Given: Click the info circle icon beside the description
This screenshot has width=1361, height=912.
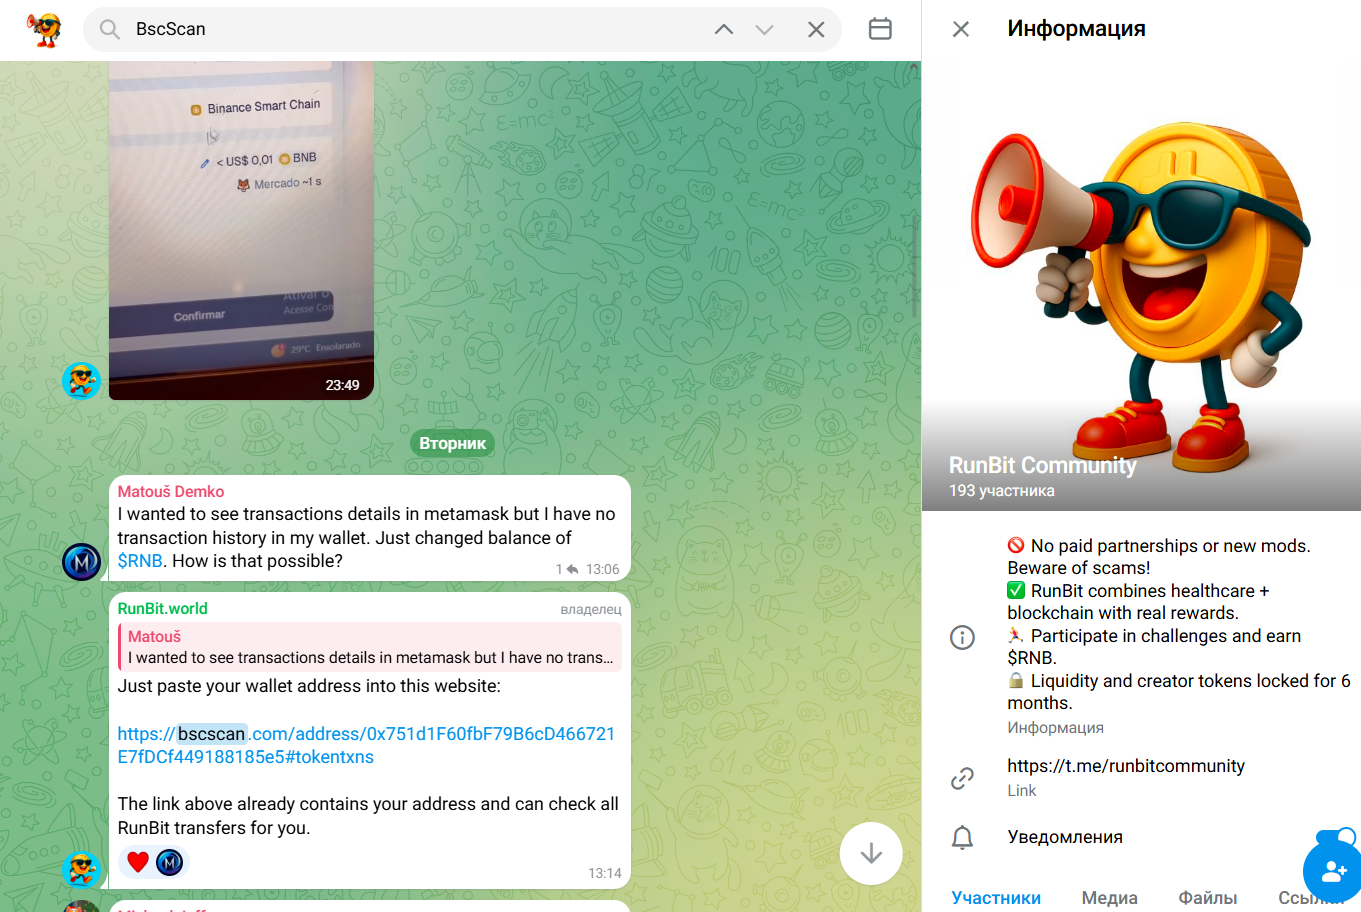Looking at the screenshot, I should click(962, 637).
